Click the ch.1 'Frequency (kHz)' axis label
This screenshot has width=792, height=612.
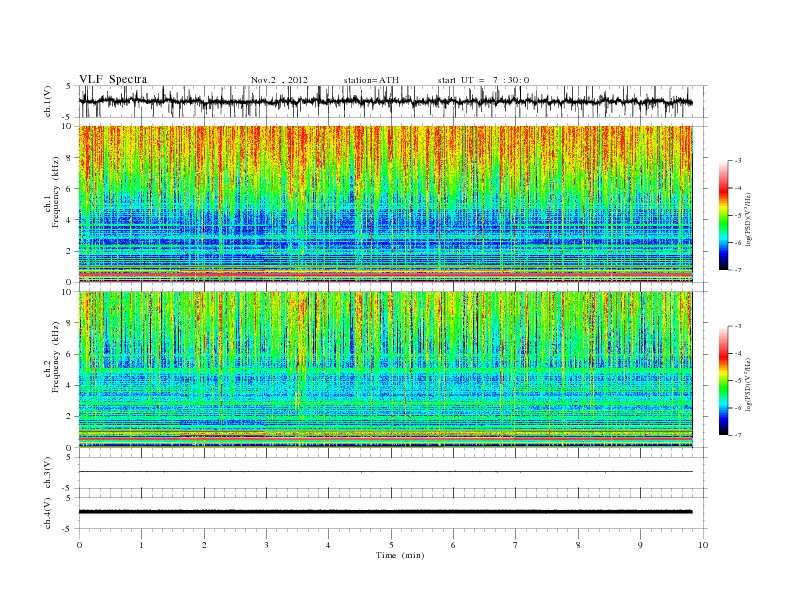(x=56, y=192)
